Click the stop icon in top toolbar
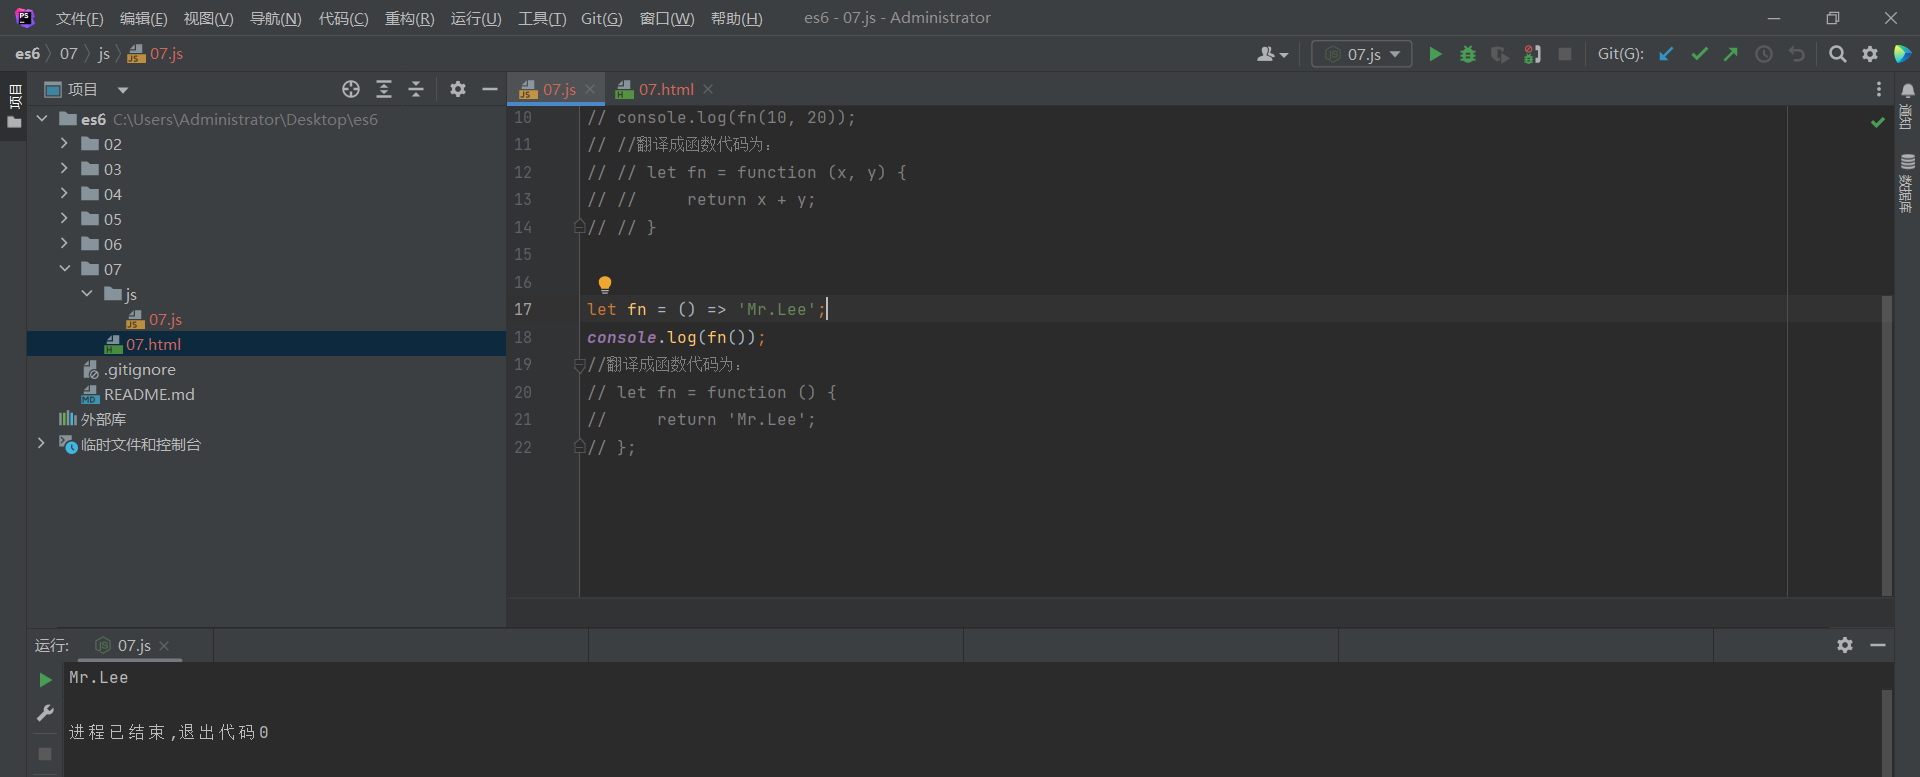The height and width of the screenshot is (777, 1920). pyautogui.click(x=1565, y=54)
